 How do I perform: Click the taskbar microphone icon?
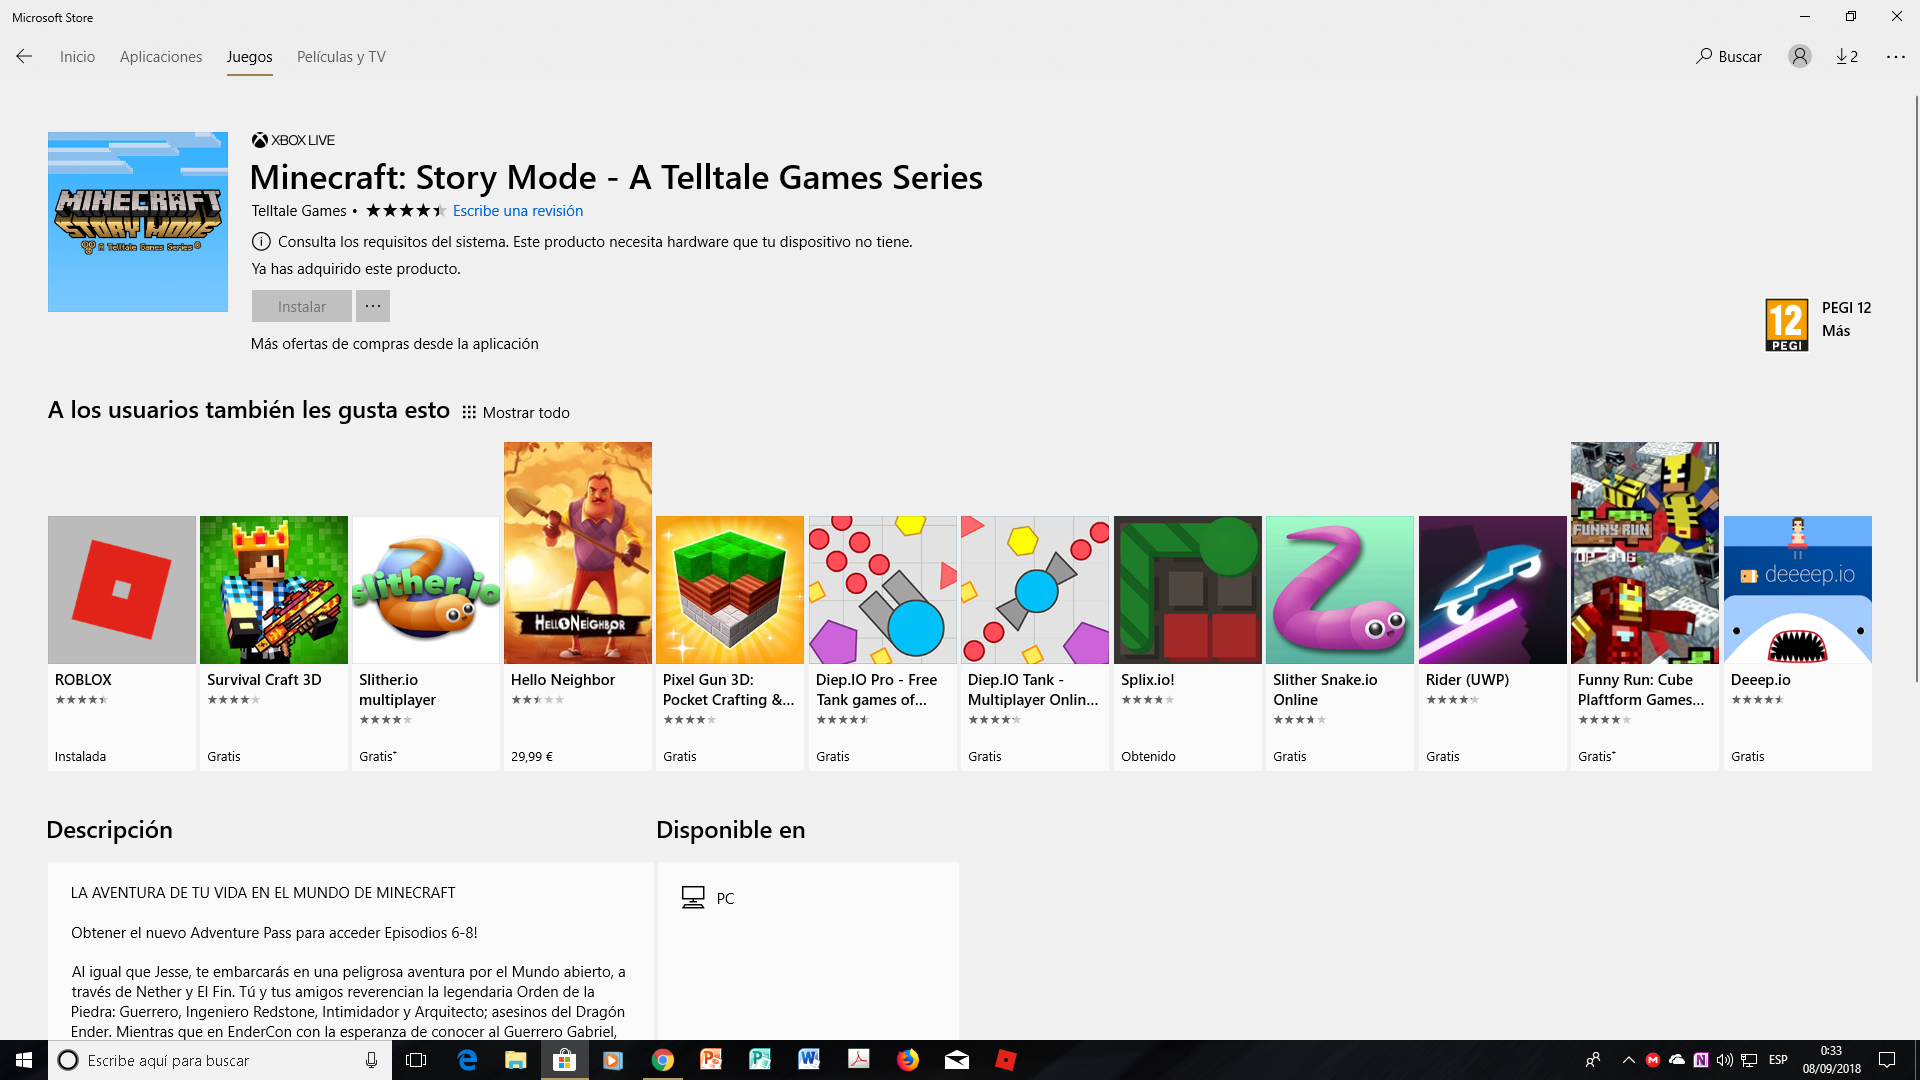371,1060
